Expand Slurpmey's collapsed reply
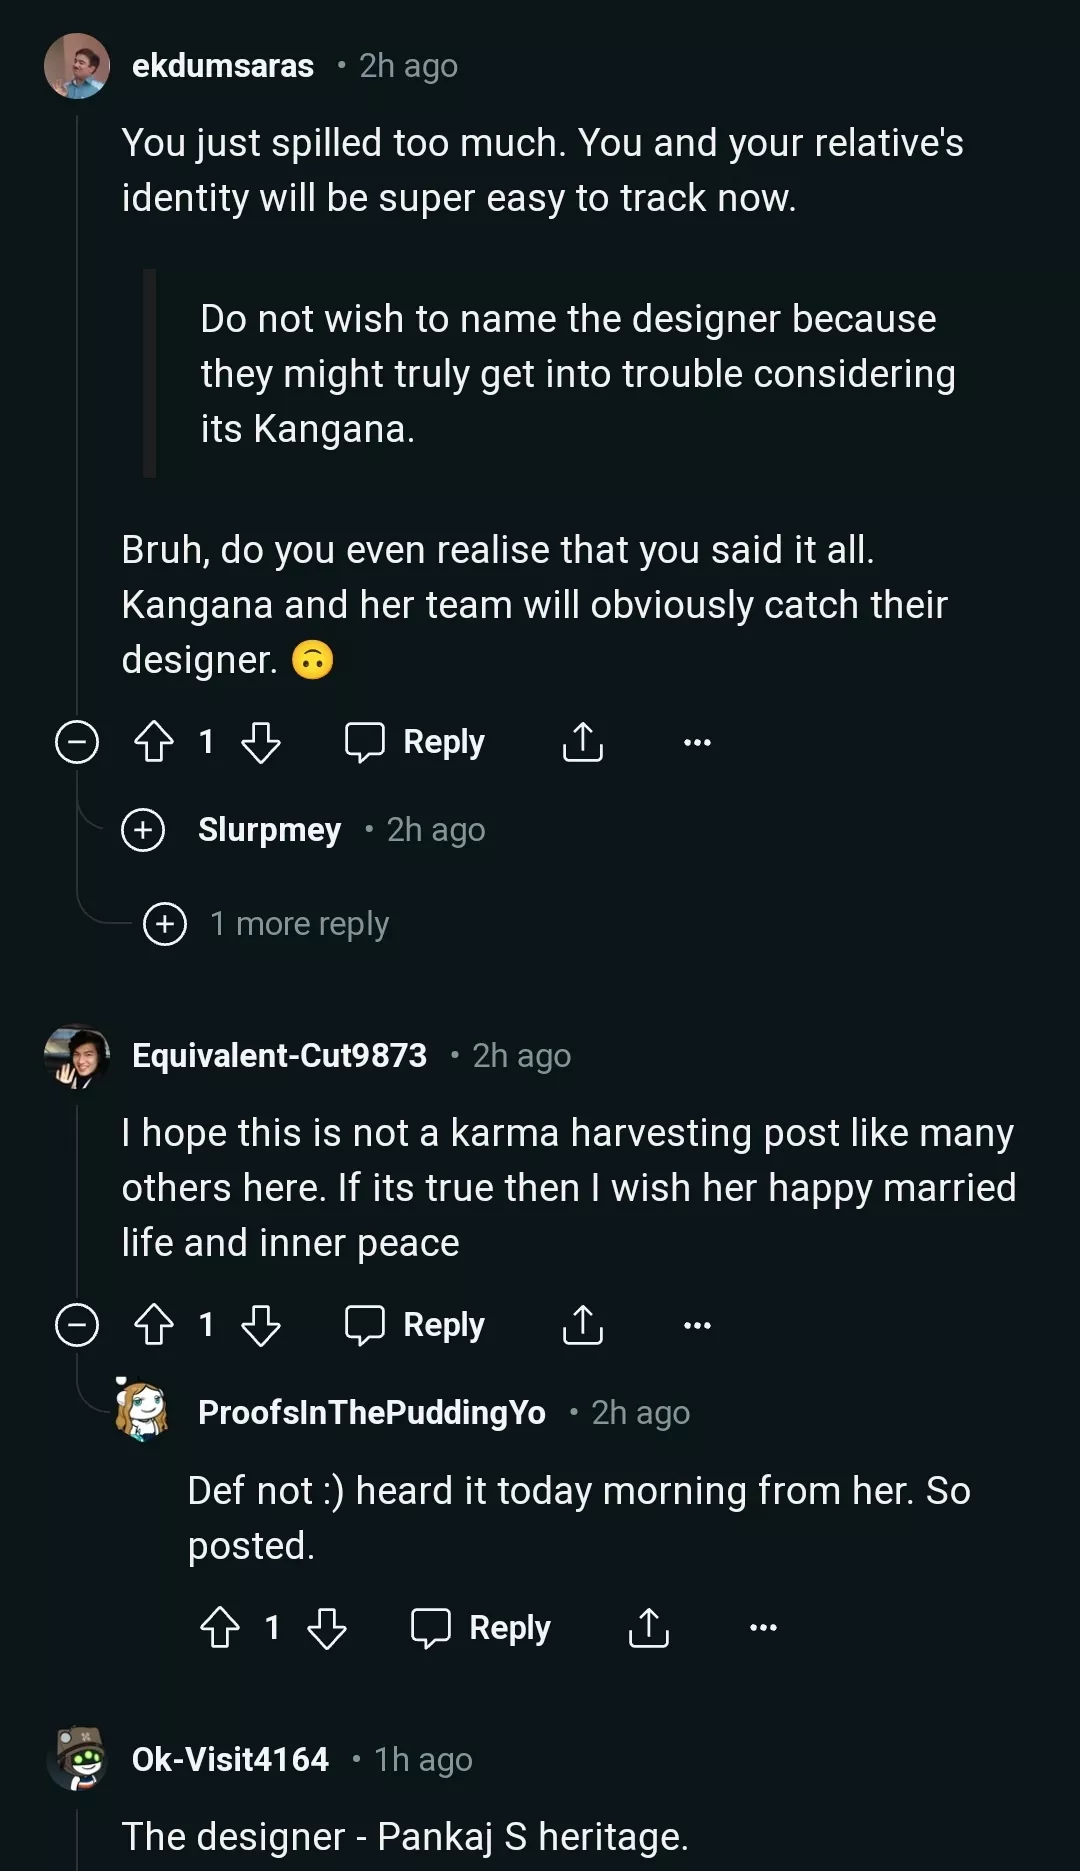 coord(143,830)
